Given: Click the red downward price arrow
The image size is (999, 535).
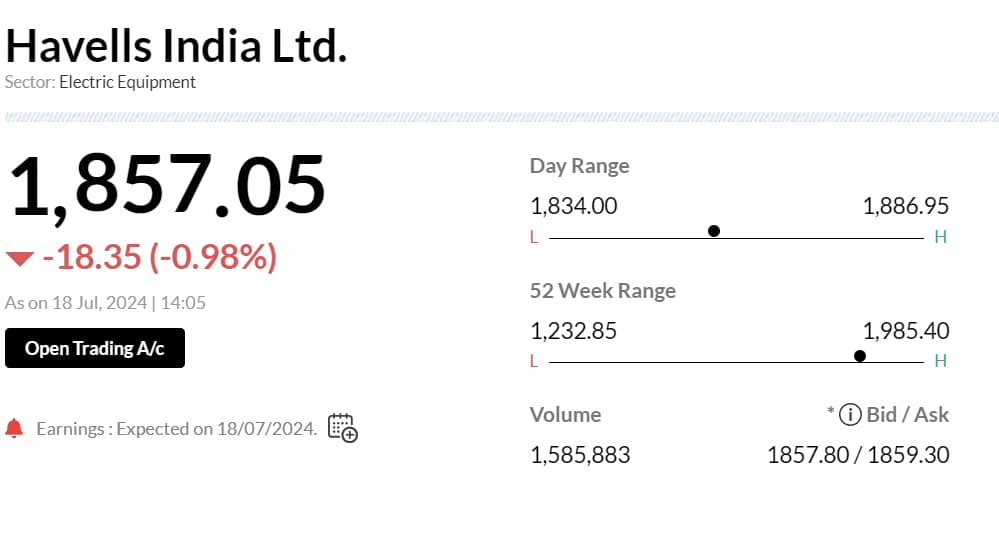Looking at the screenshot, I should click(x=20, y=259).
